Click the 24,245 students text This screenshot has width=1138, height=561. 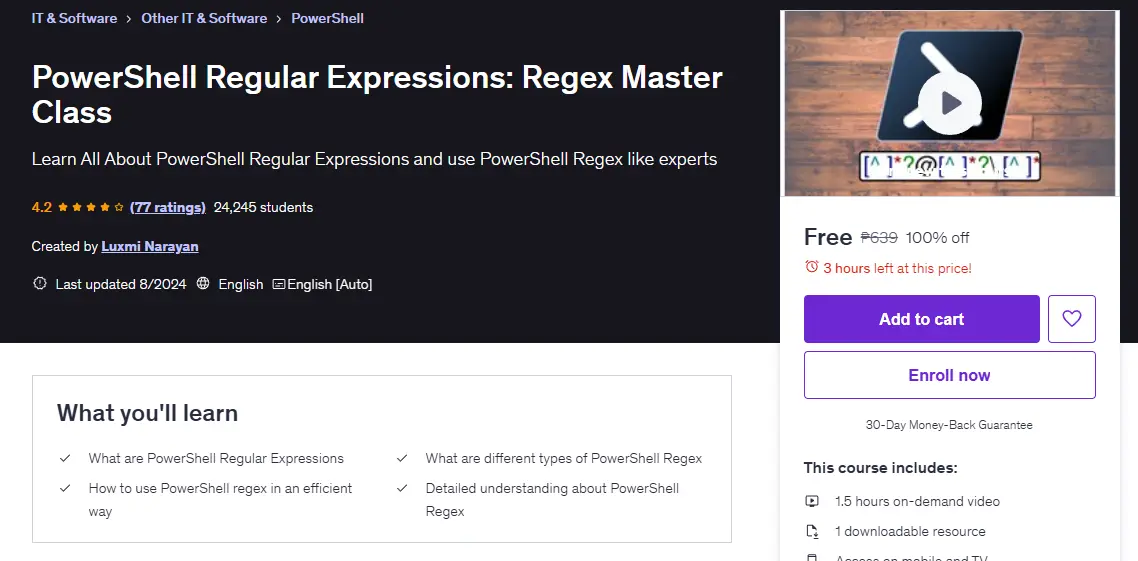263,208
